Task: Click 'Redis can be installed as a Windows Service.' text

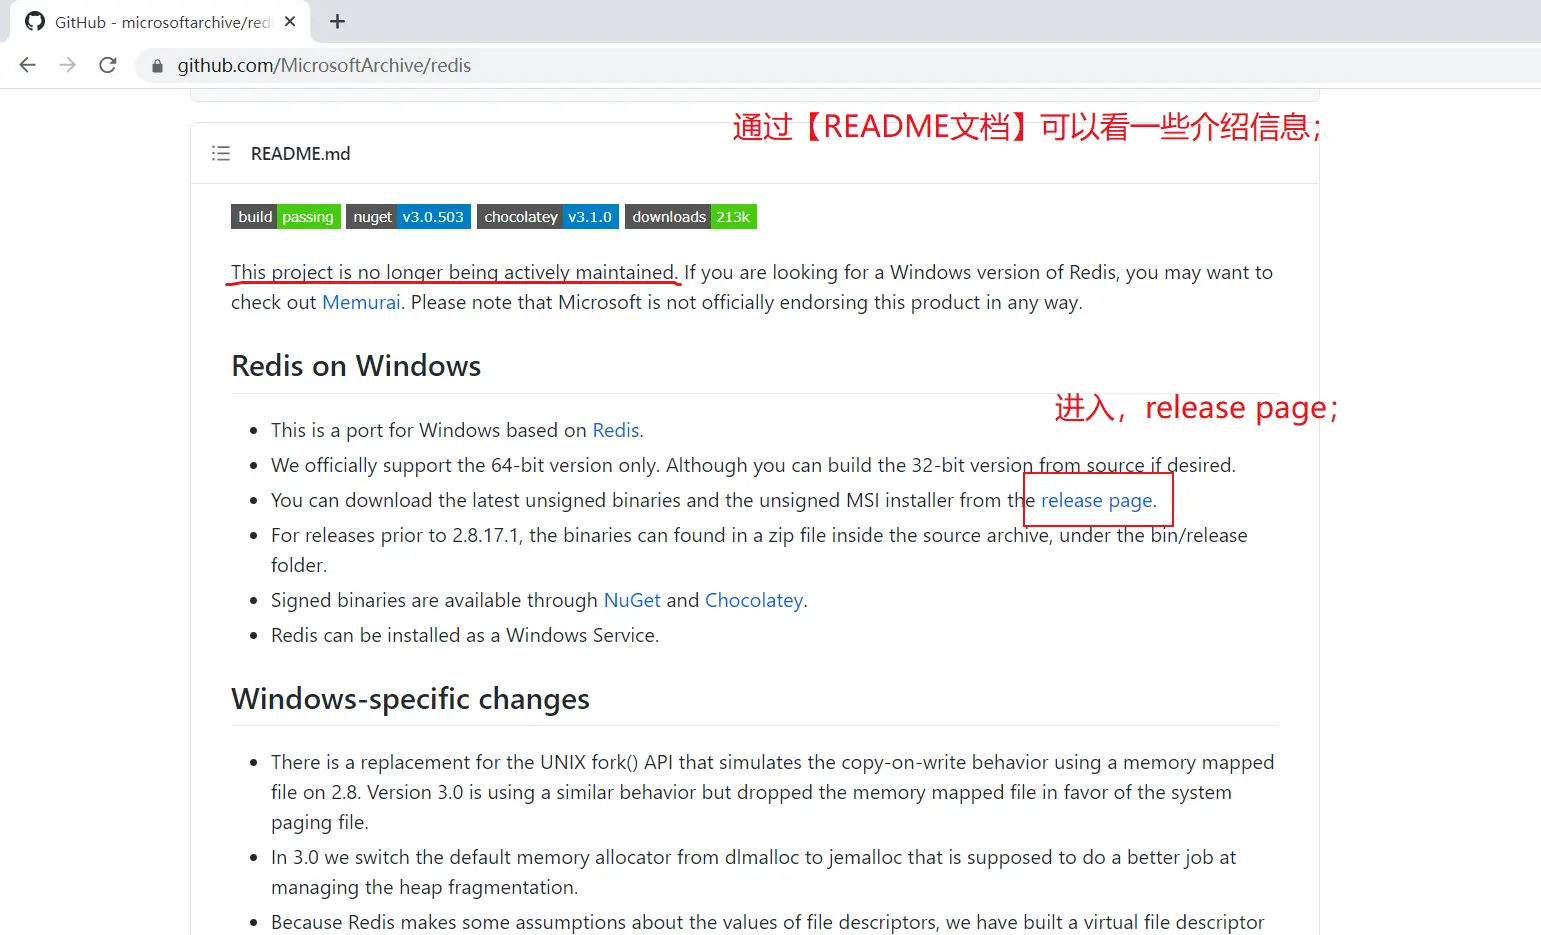Action: 465,635
